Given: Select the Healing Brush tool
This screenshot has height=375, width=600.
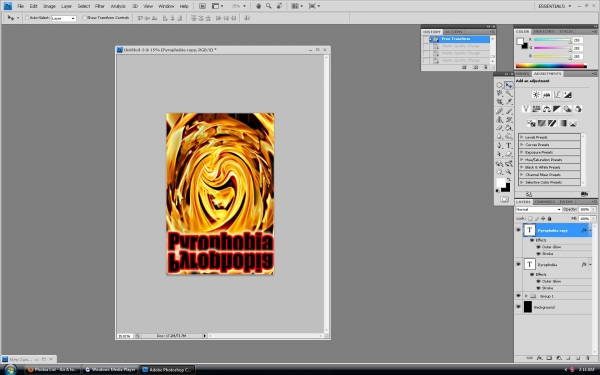Looking at the screenshot, I should 499,111.
